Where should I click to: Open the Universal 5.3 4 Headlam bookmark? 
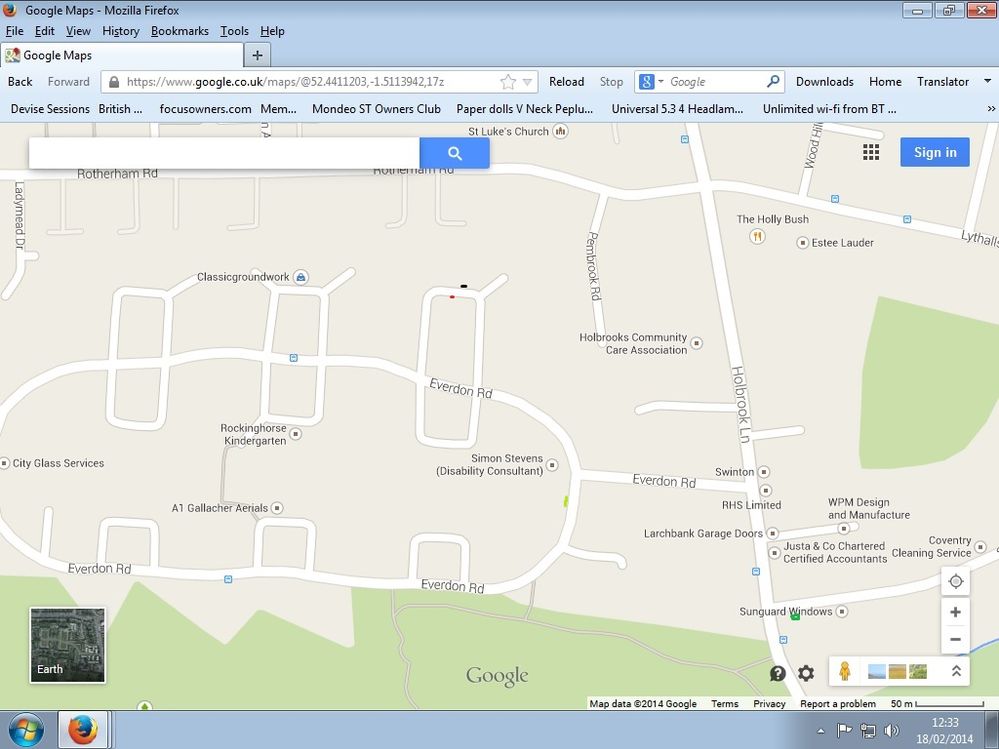[677, 109]
